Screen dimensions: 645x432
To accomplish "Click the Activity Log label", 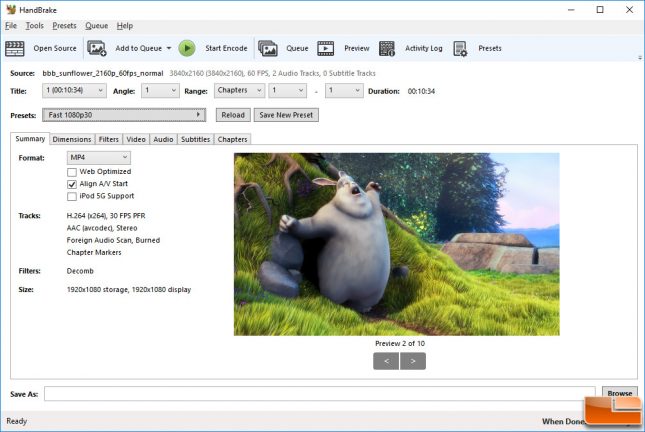I will 424,49.
